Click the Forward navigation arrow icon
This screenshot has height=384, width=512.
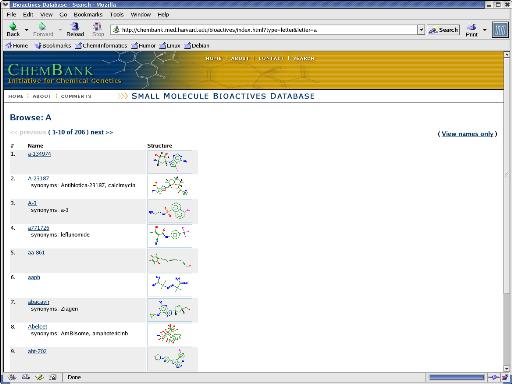coord(42,26)
